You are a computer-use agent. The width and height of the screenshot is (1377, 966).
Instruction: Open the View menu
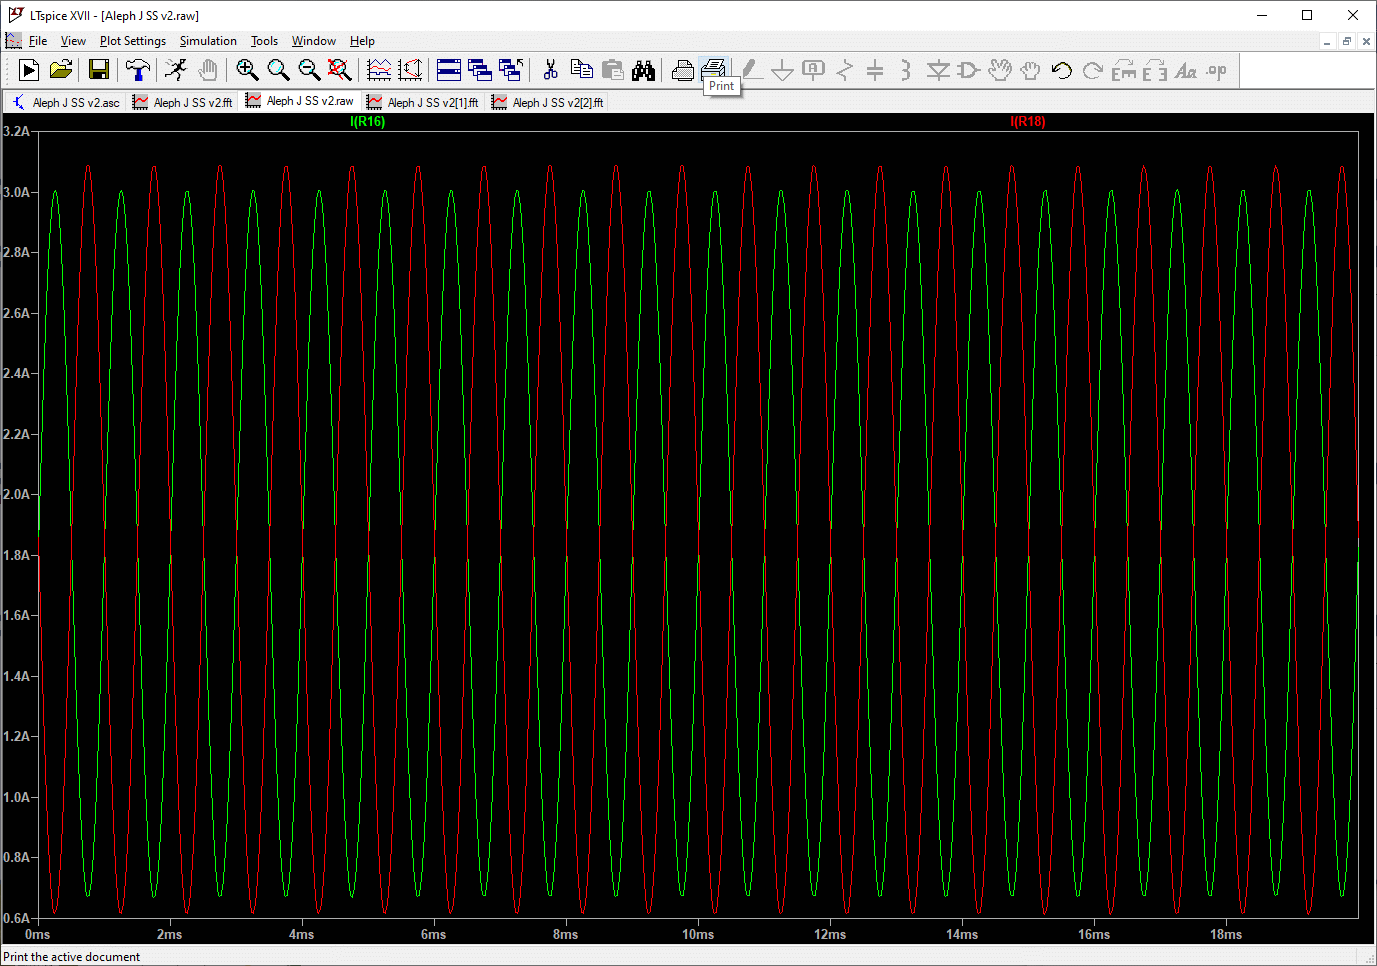pyautogui.click(x=73, y=41)
